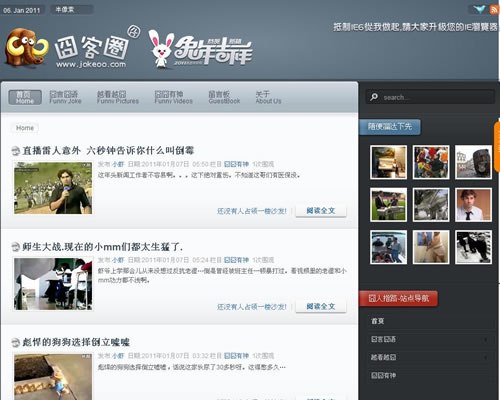
Task: Open the Funny Joke menu item
Action: [x=65, y=97]
